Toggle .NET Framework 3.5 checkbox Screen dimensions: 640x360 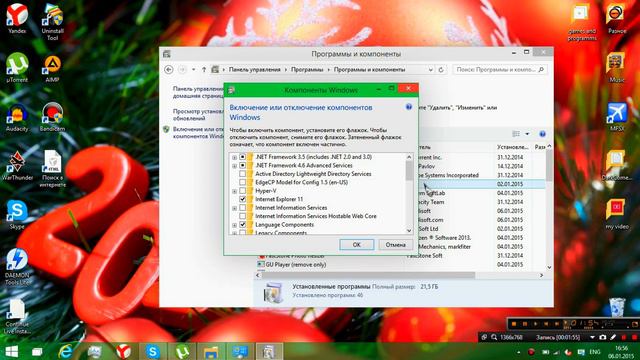point(242,157)
